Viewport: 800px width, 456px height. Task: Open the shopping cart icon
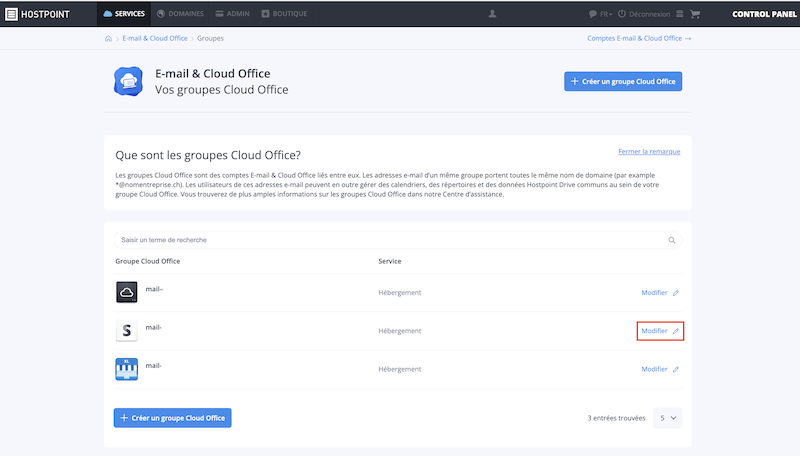(x=695, y=14)
